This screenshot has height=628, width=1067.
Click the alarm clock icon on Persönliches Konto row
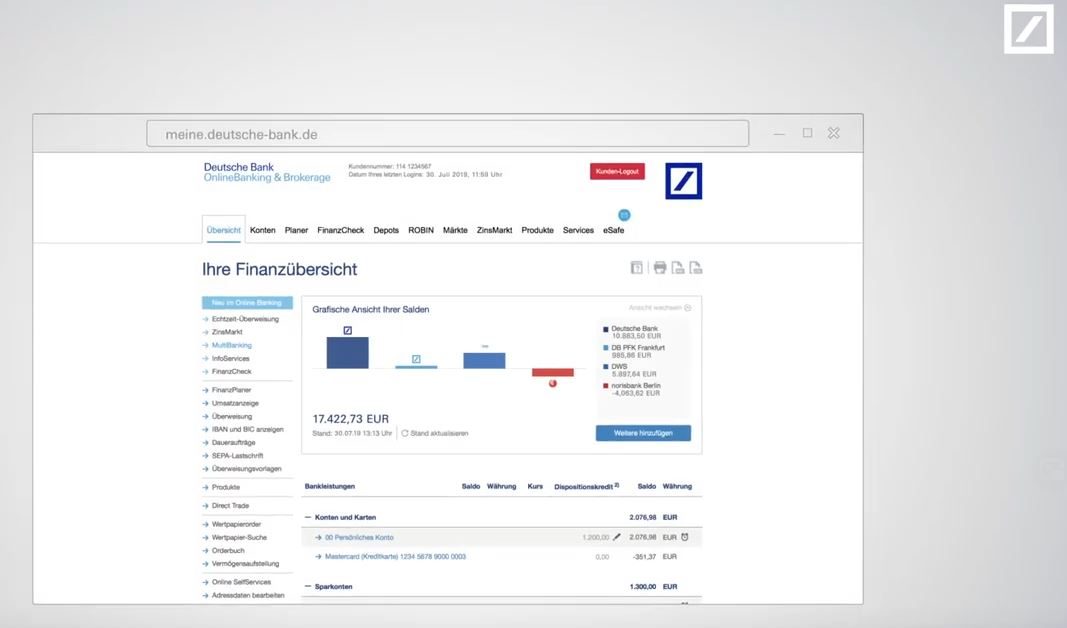coord(685,537)
